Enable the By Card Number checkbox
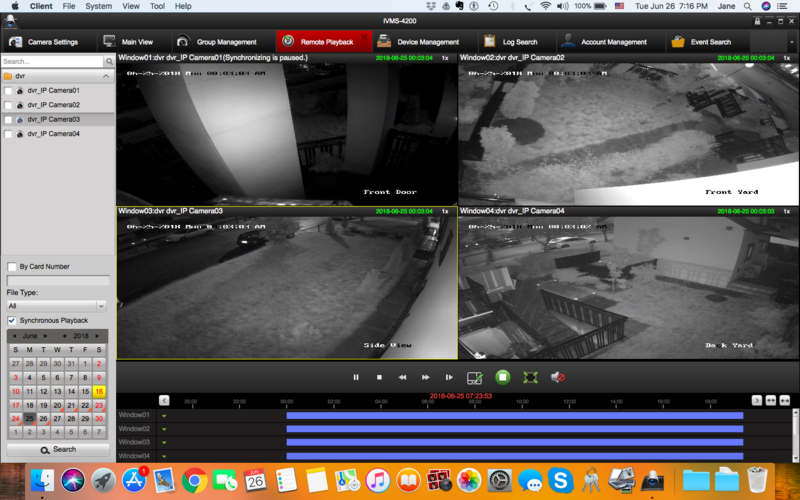 click(12, 267)
